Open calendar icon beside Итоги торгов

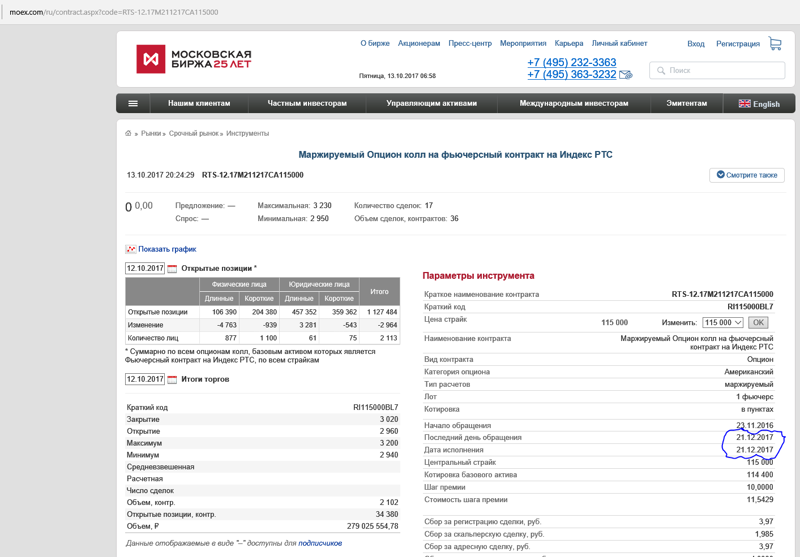pos(172,379)
